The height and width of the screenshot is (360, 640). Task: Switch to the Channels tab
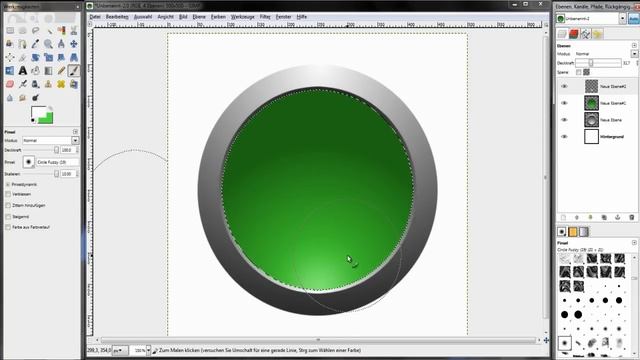click(574, 34)
